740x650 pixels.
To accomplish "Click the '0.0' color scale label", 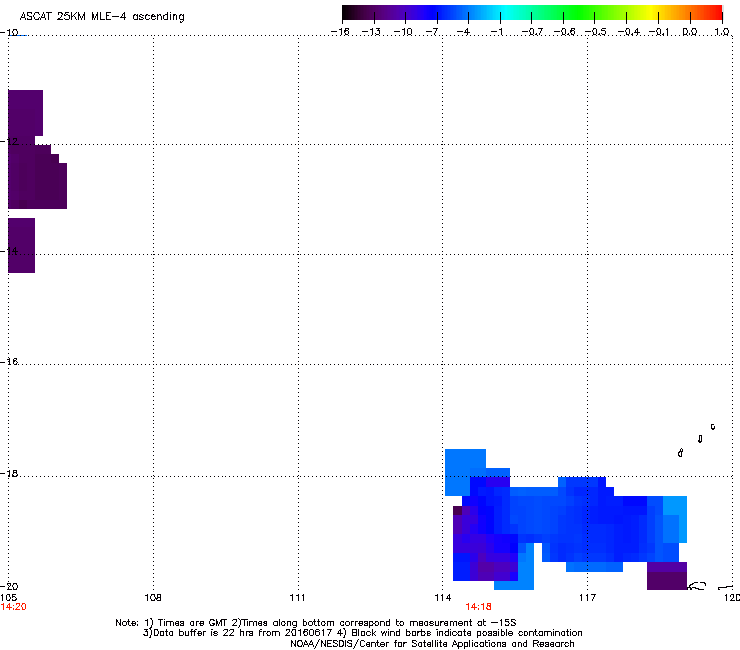I will (x=690, y=32).
